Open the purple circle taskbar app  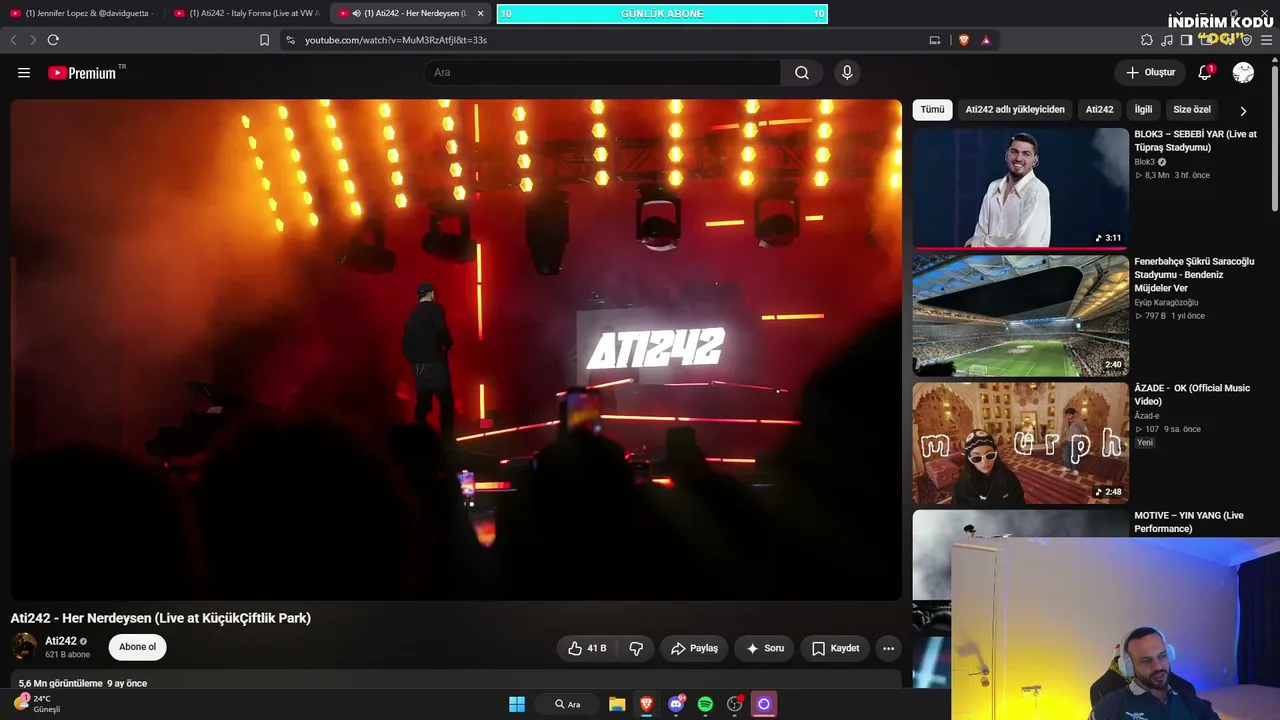(764, 704)
